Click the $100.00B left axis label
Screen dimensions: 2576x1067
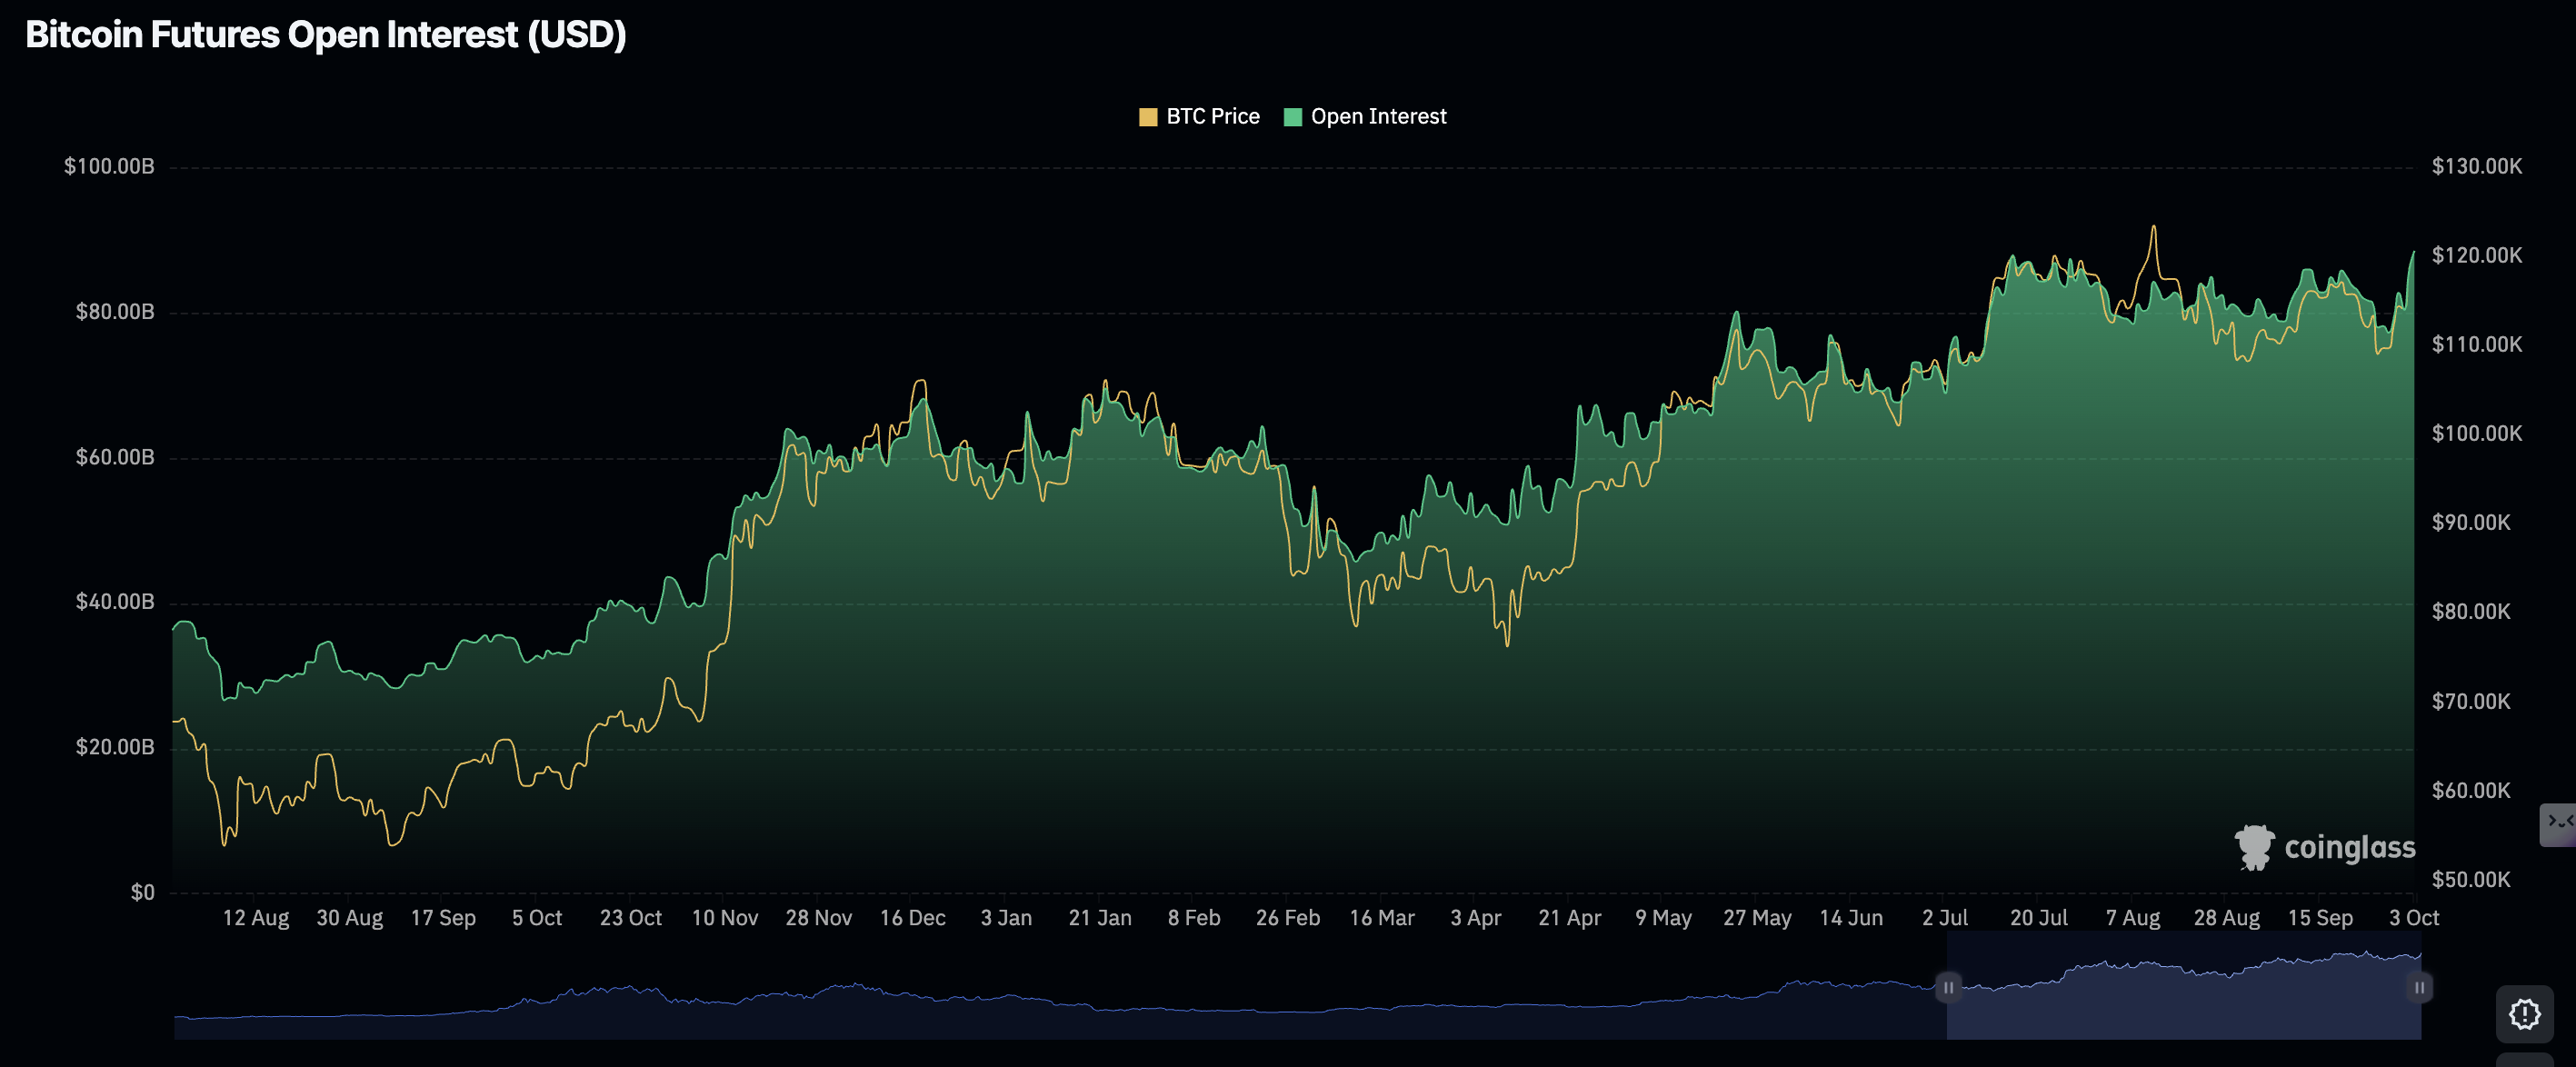tap(109, 166)
